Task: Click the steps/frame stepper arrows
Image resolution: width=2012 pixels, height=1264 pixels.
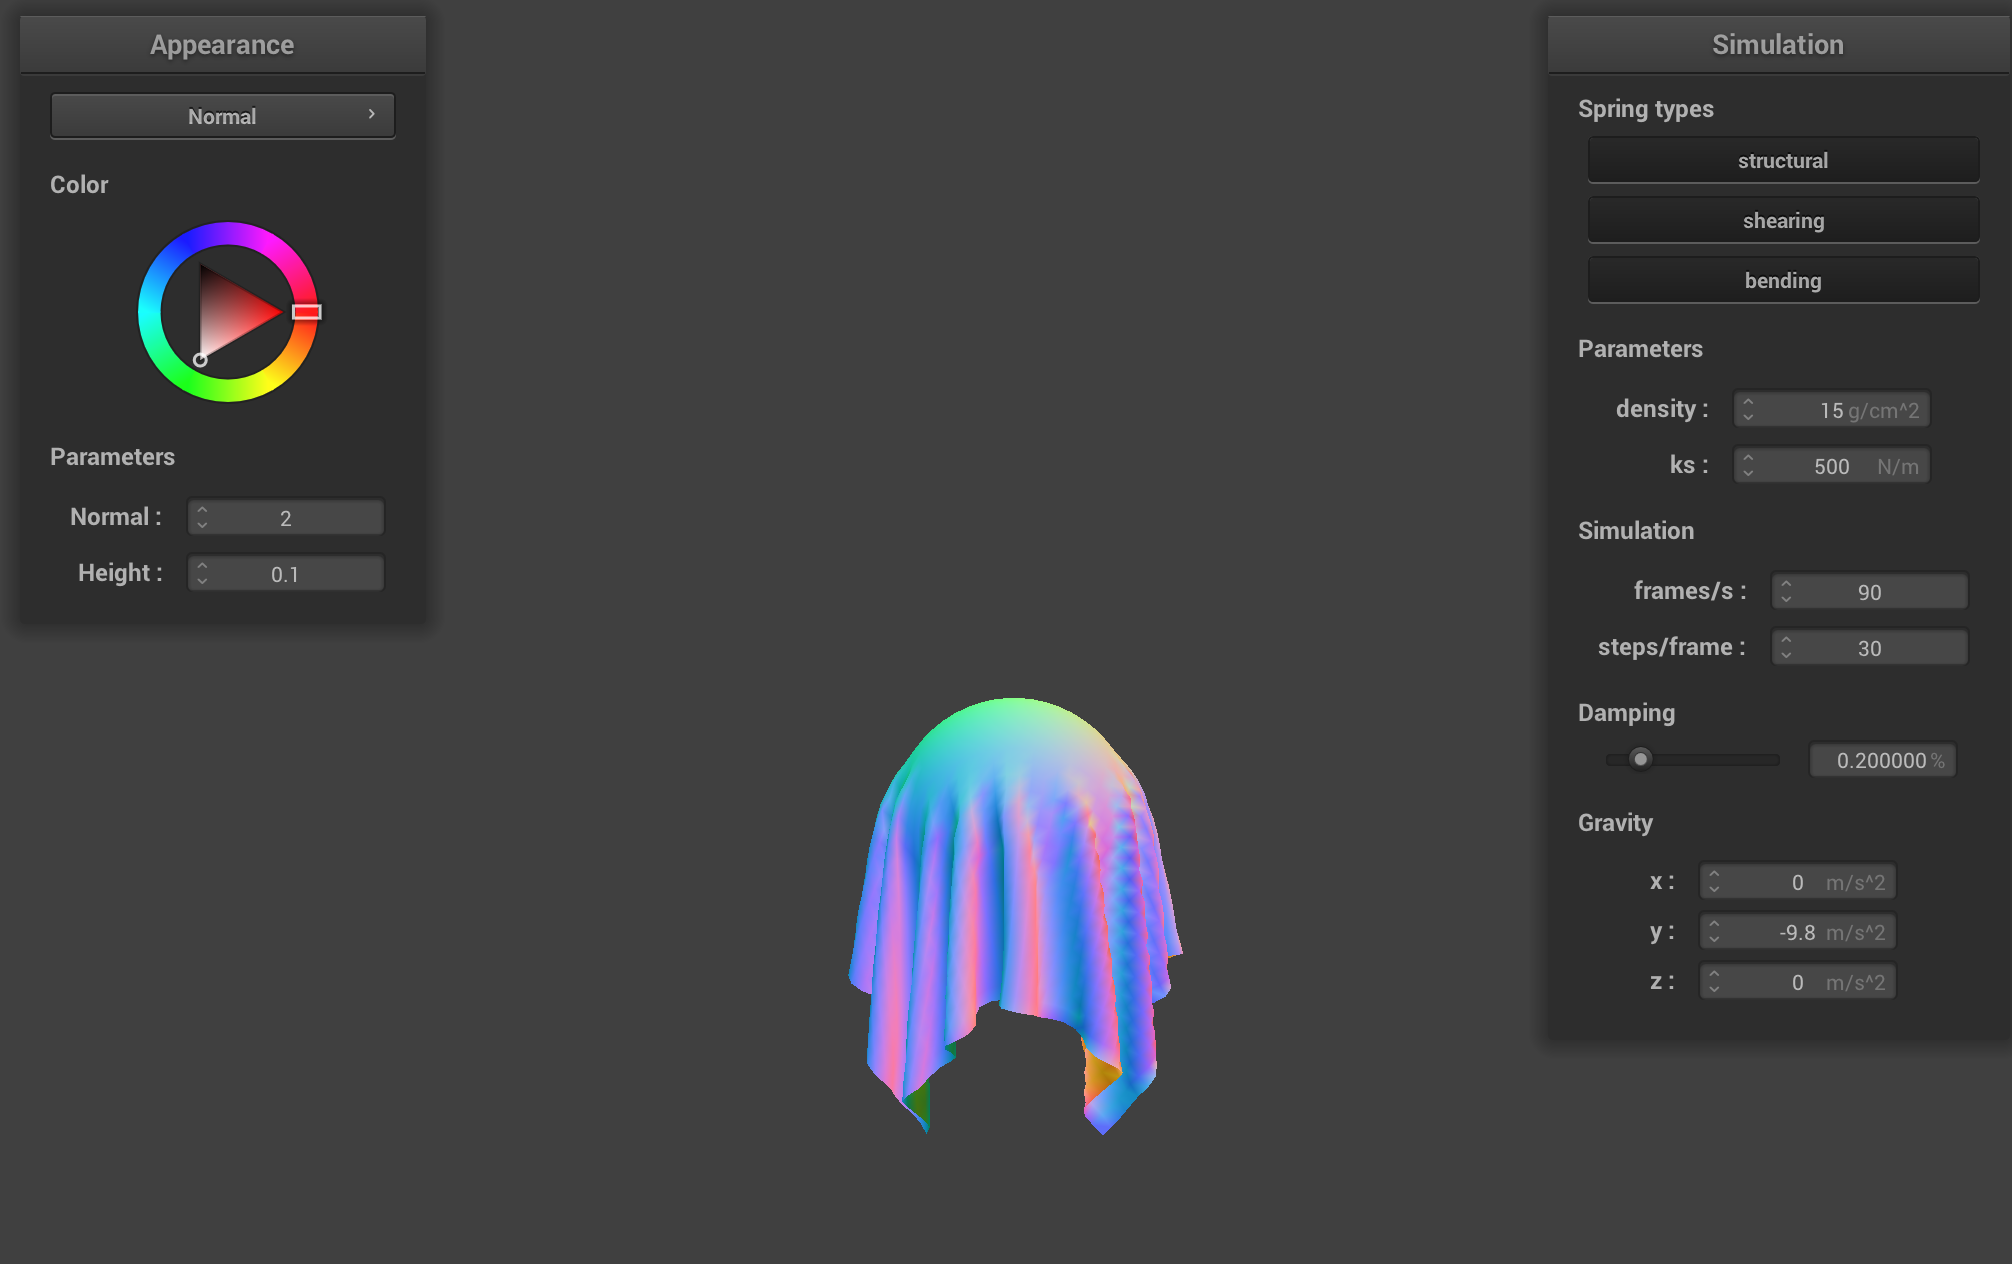Action: coord(1786,648)
